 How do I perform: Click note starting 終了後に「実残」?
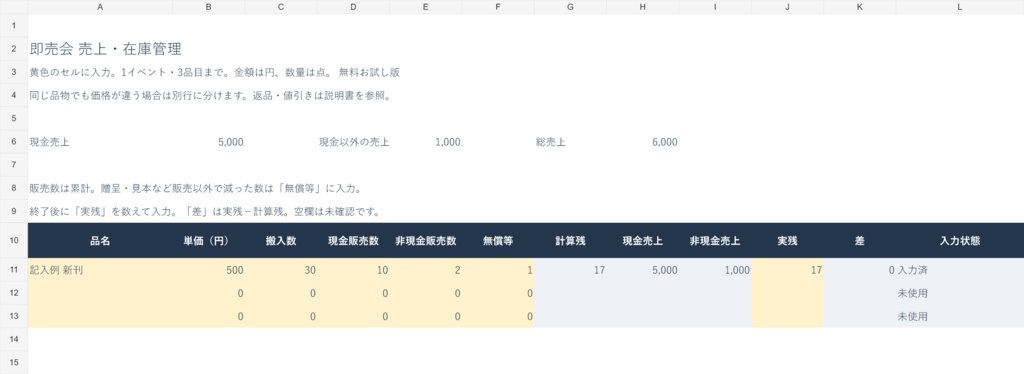click(x=204, y=212)
